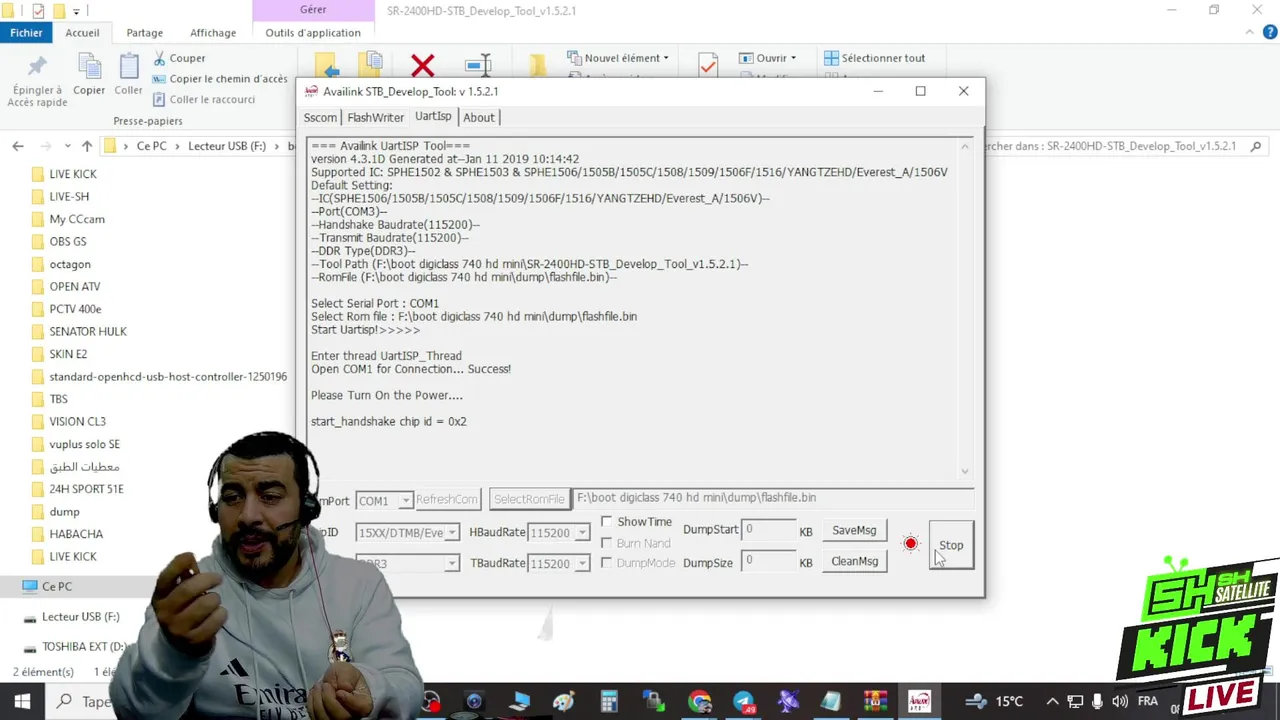Screen dimensions: 1280x720
Task: Click the Stop button
Action: pyautogui.click(x=951, y=545)
